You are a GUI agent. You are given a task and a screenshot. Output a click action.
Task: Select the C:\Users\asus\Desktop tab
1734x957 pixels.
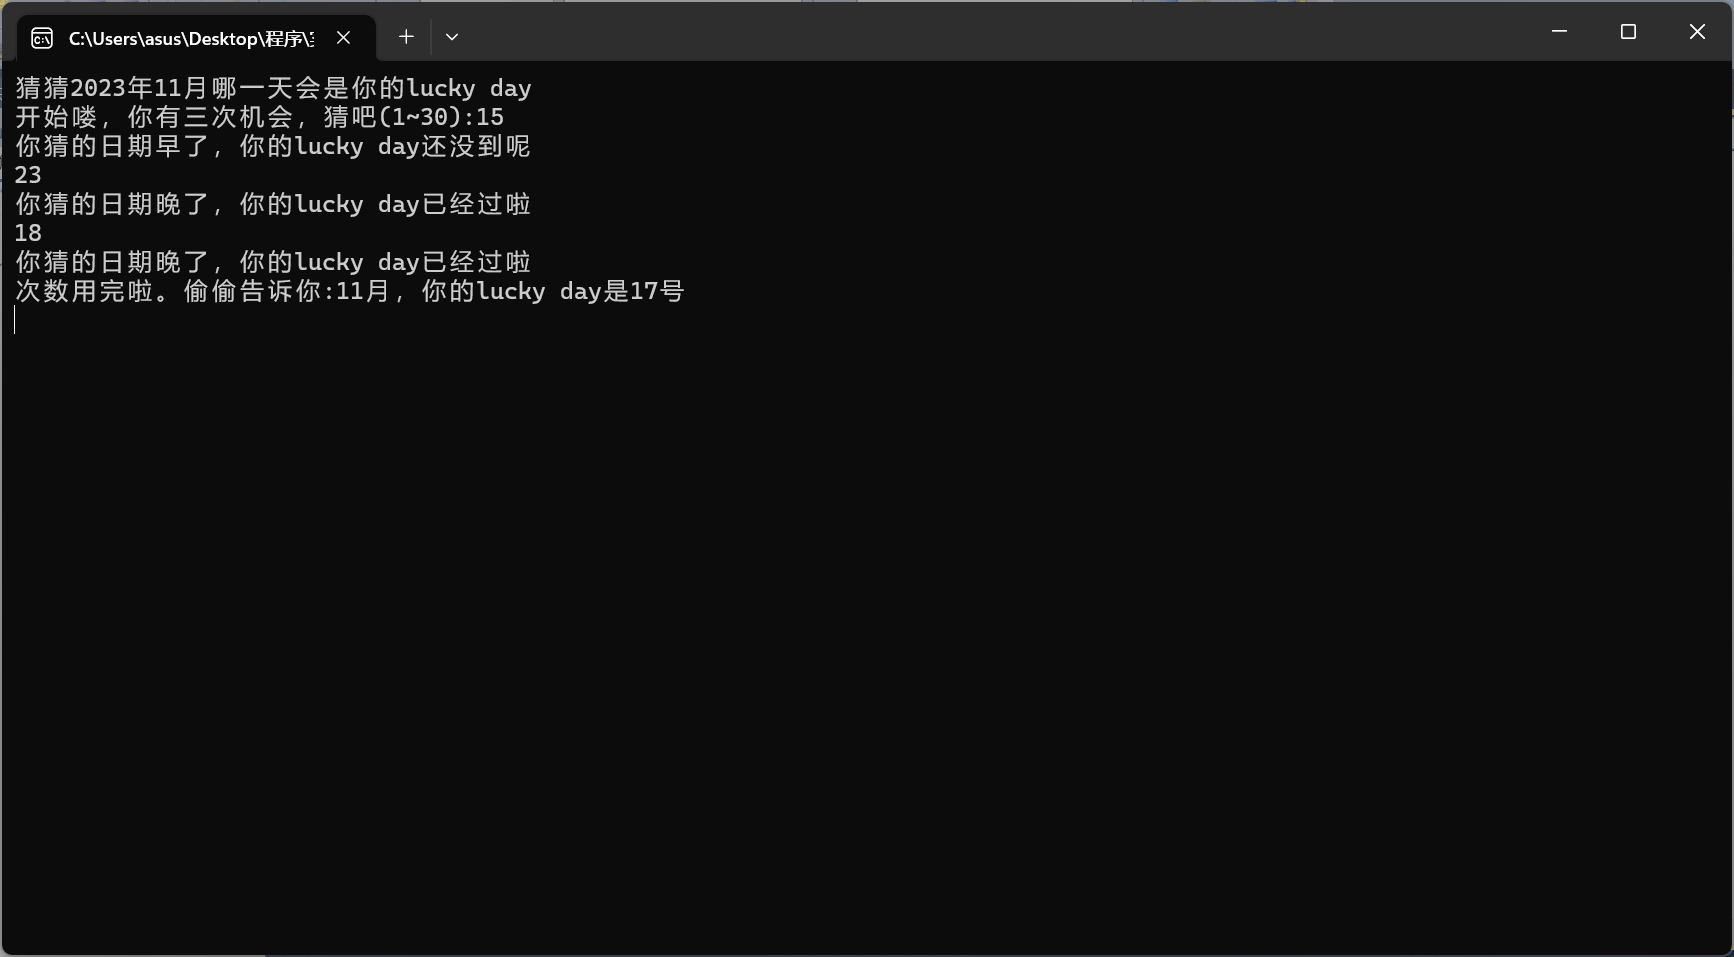196,38
